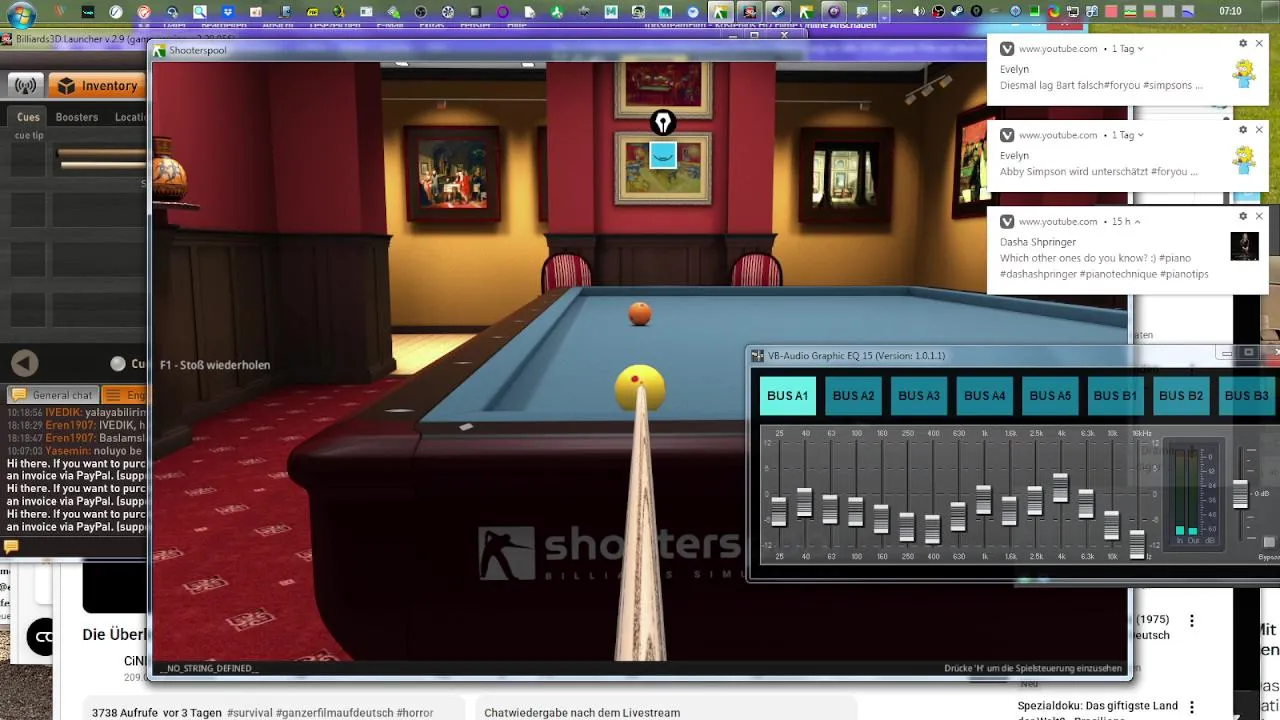Open the Inventory button in the launcher
Image resolution: width=1280 pixels, height=720 pixels.
pos(97,86)
